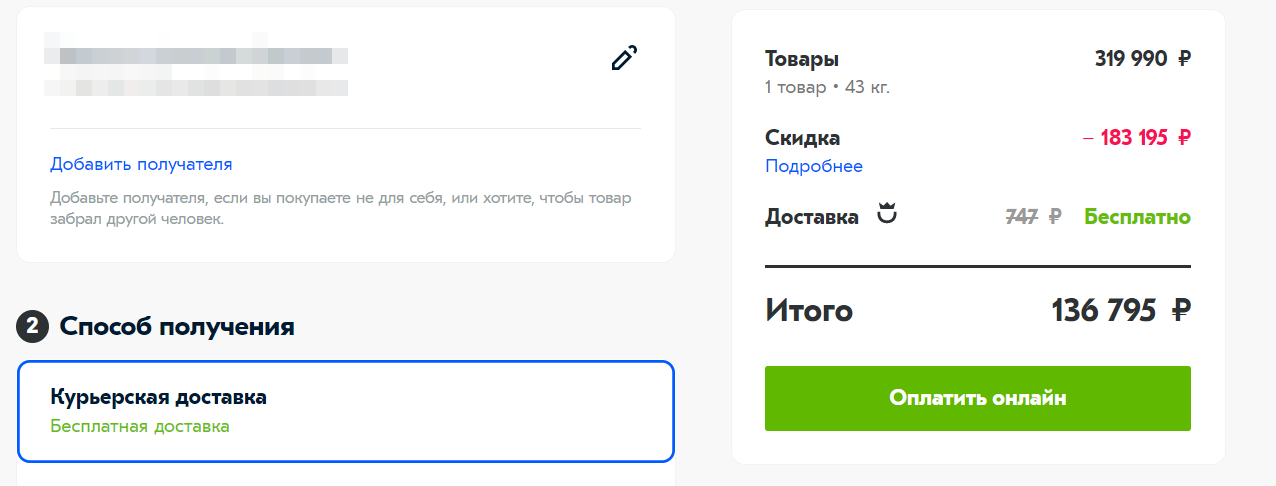Click the red −183 195 ₽ discount amount
The height and width of the screenshot is (486, 1276).
pos(1137,138)
